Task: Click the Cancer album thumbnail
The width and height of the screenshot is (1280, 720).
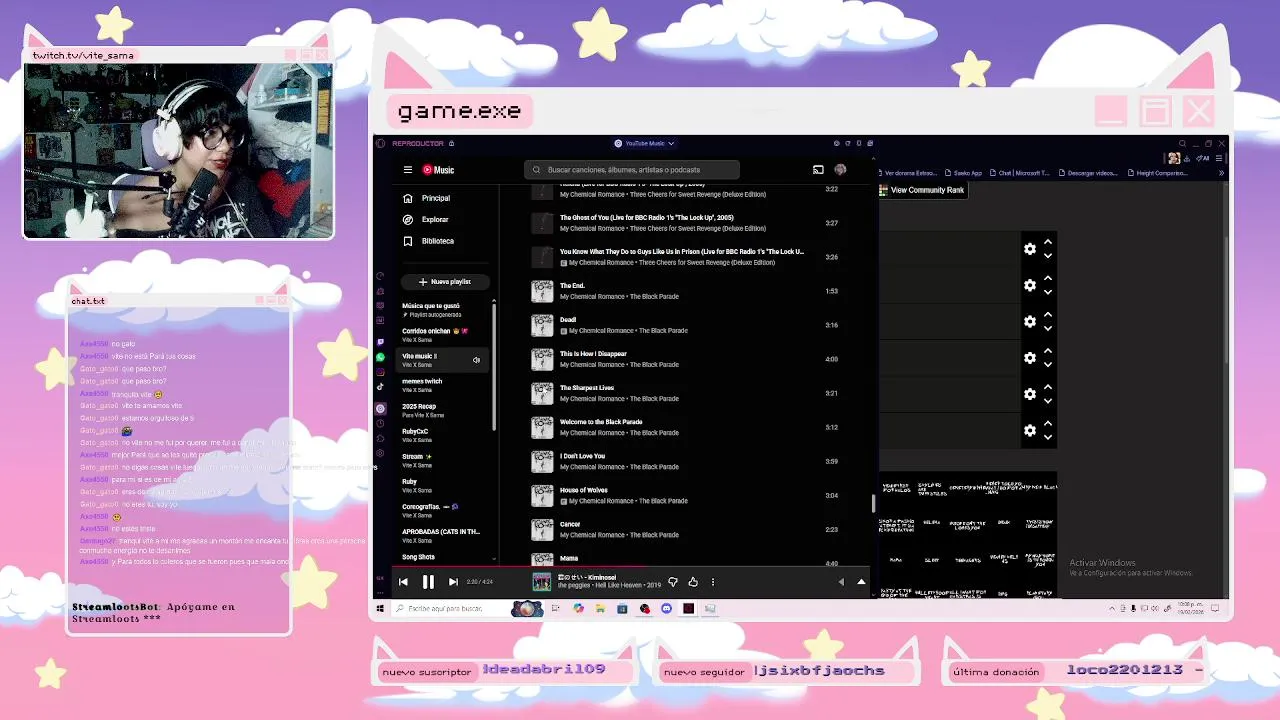Action: tap(542, 529)
